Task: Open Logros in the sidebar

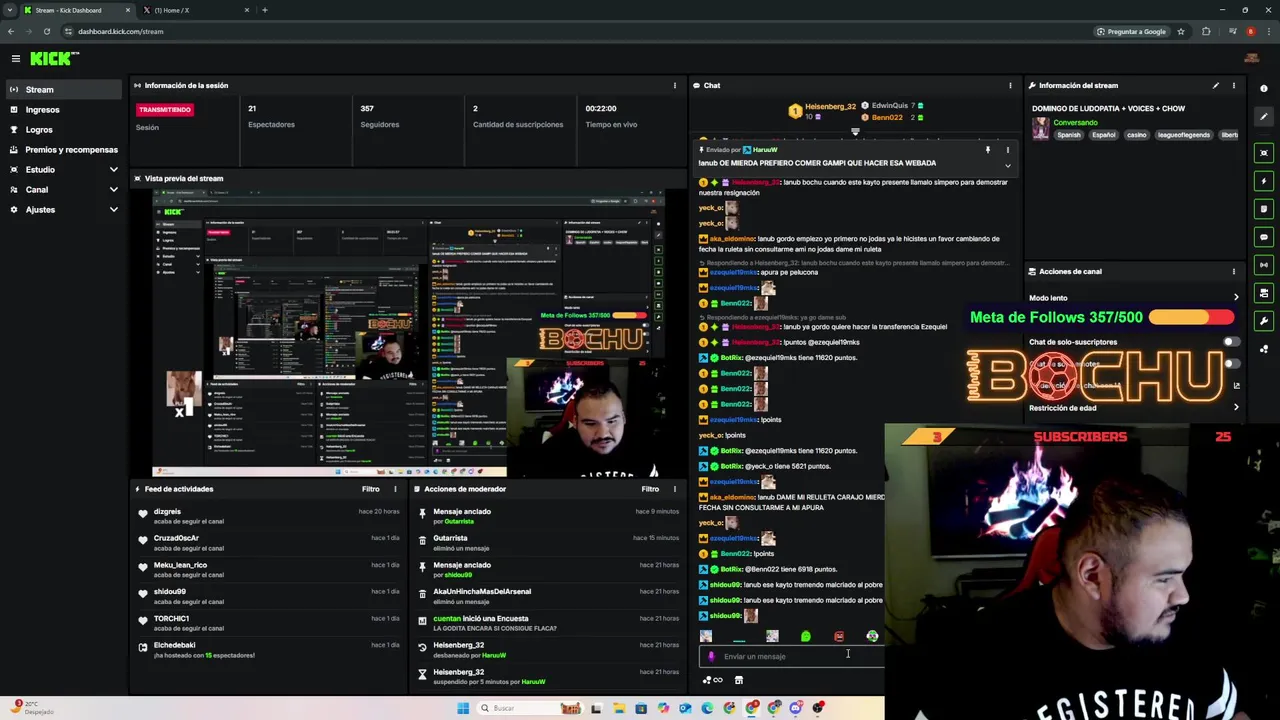Action: pos(63,130)
